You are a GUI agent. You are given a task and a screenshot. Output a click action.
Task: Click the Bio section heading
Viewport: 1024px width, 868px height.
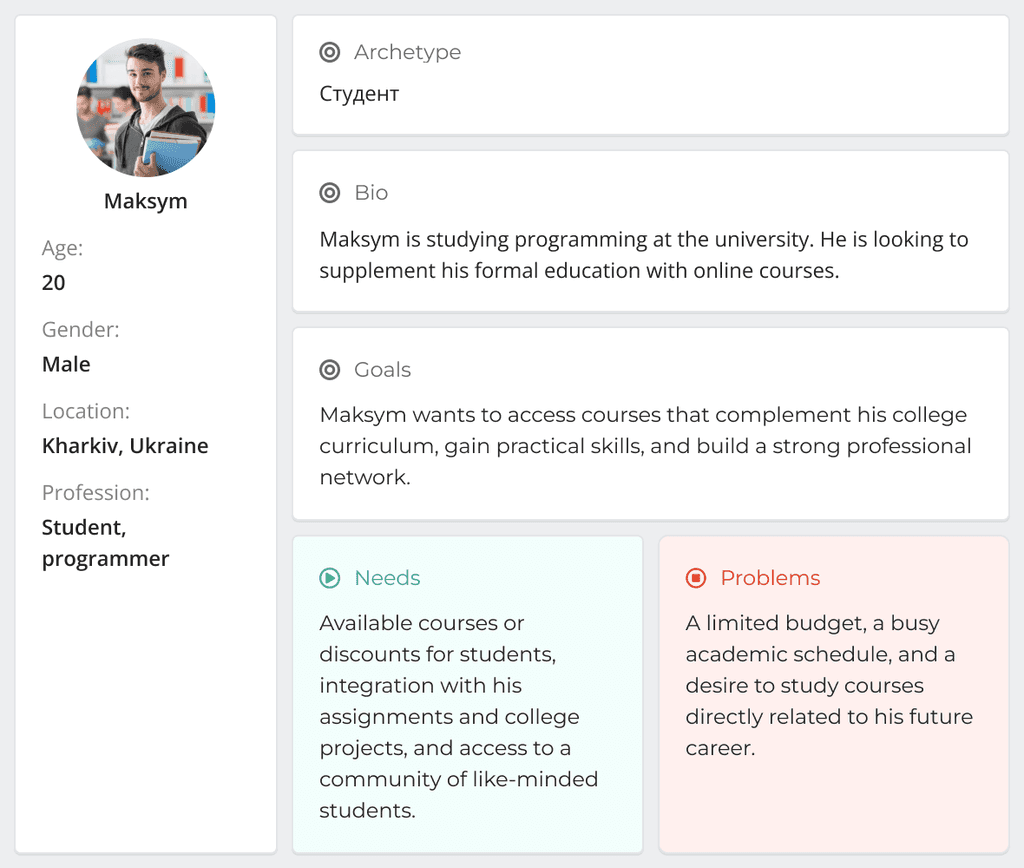(371, 193)
